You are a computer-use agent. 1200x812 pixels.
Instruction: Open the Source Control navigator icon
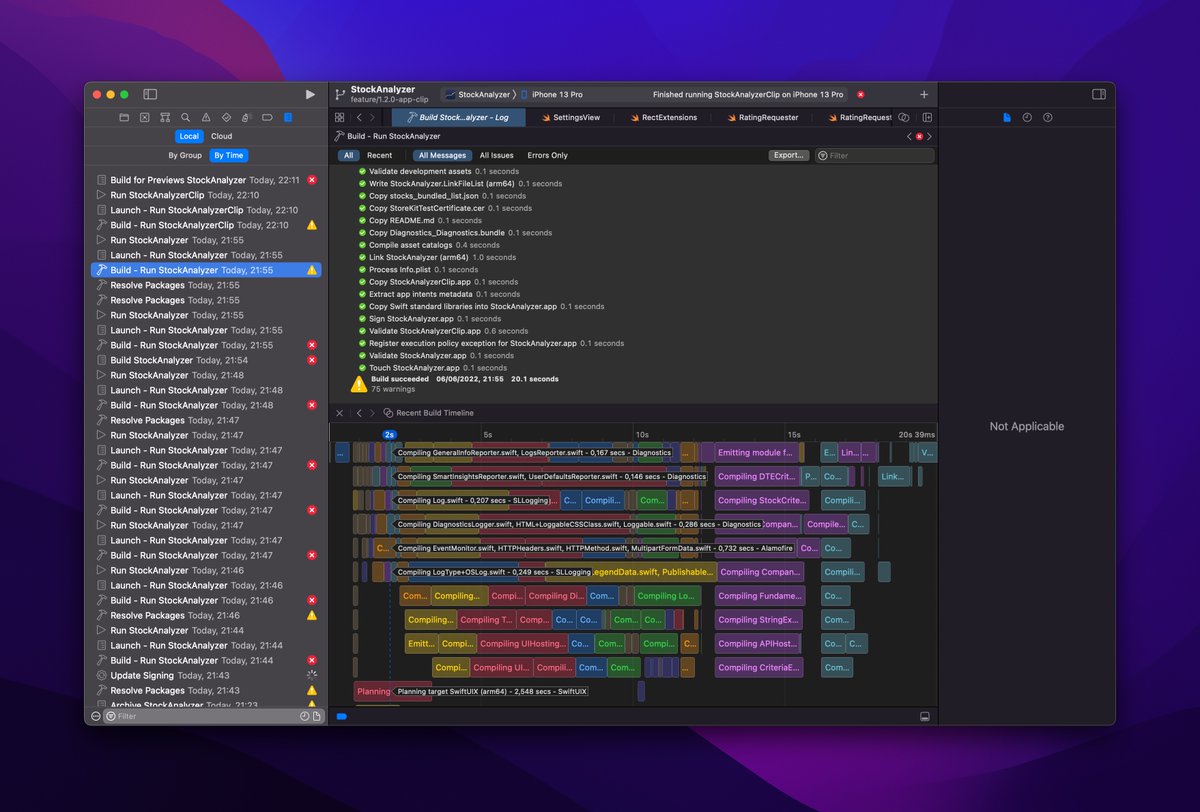(144, 117)
